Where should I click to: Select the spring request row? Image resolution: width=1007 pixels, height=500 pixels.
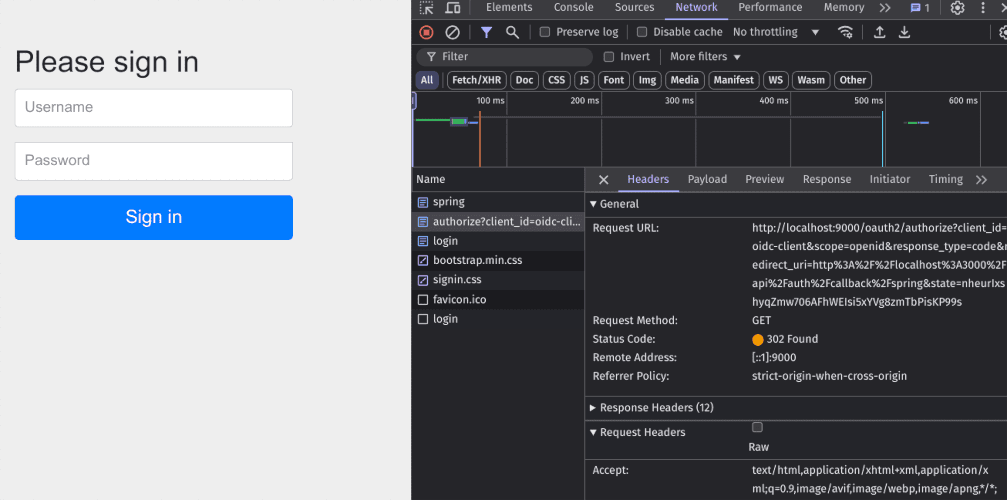[x=498, y=202]
